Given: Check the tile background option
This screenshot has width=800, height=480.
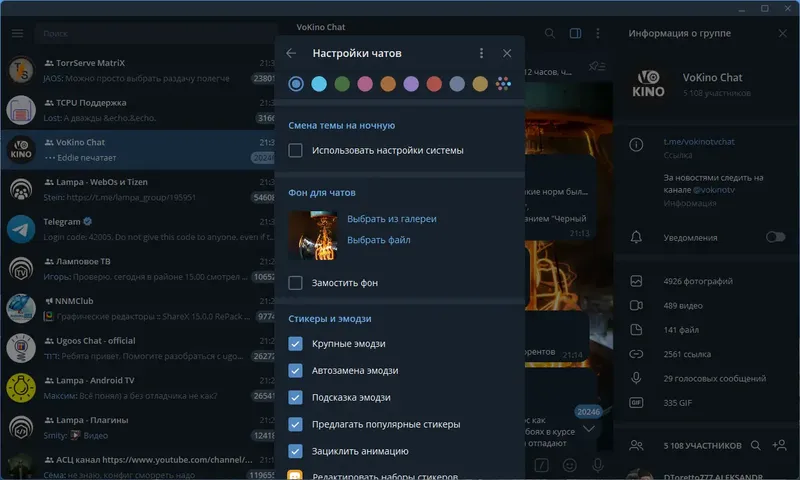Looking at the screenshot, I should coord(295,283).
